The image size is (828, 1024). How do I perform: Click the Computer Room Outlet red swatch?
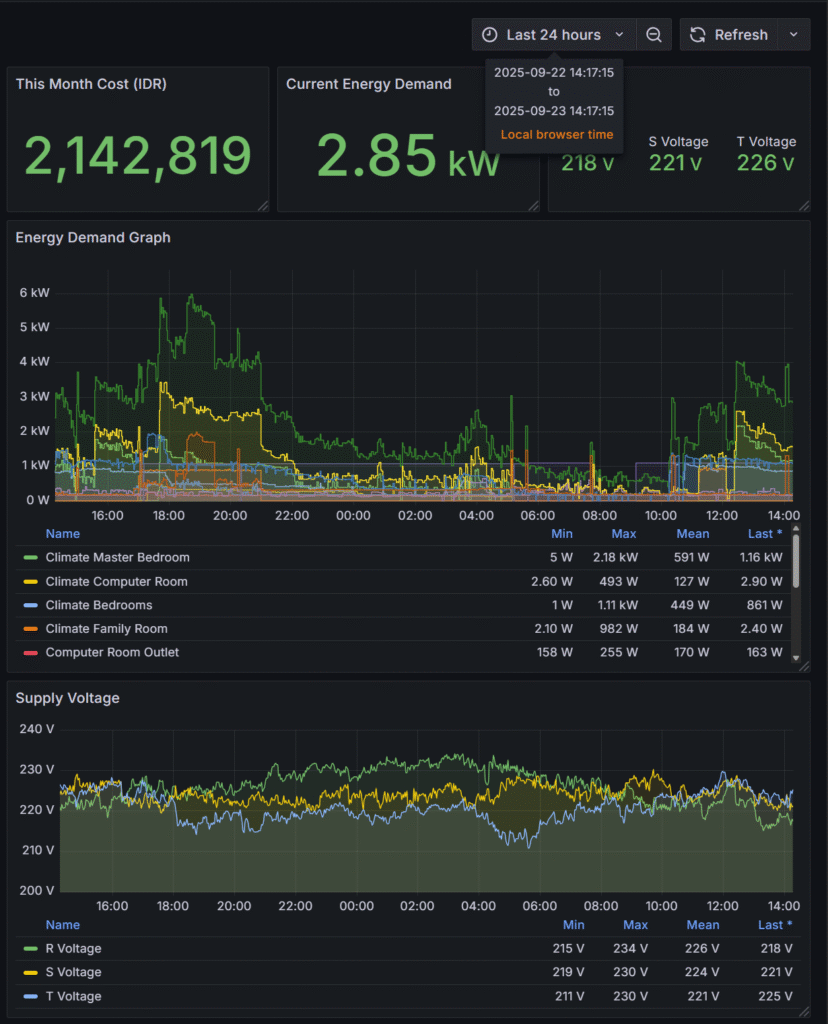[x=30, y=652]
